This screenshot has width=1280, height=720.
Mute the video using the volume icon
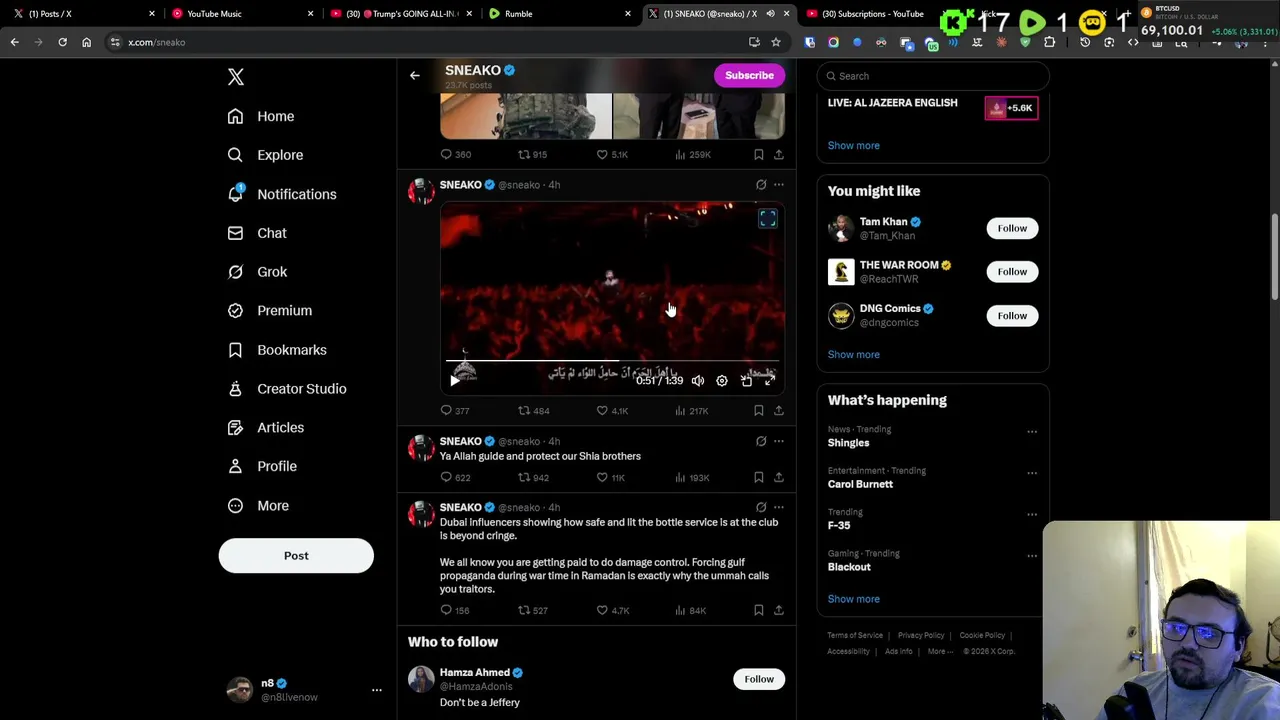[698, 381]
